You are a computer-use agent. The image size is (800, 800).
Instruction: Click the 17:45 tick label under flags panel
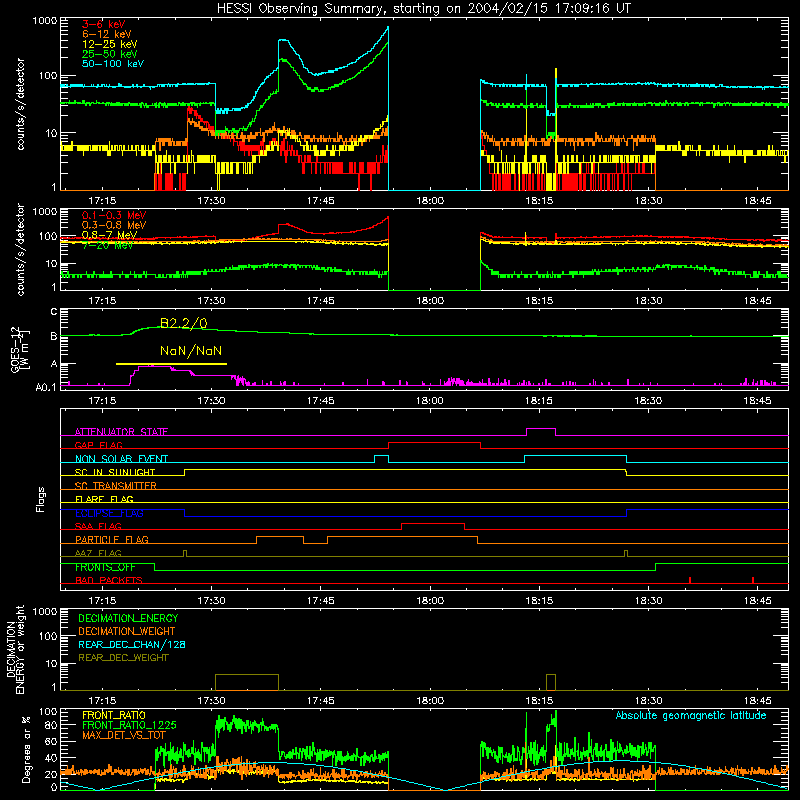pos(320,601)
